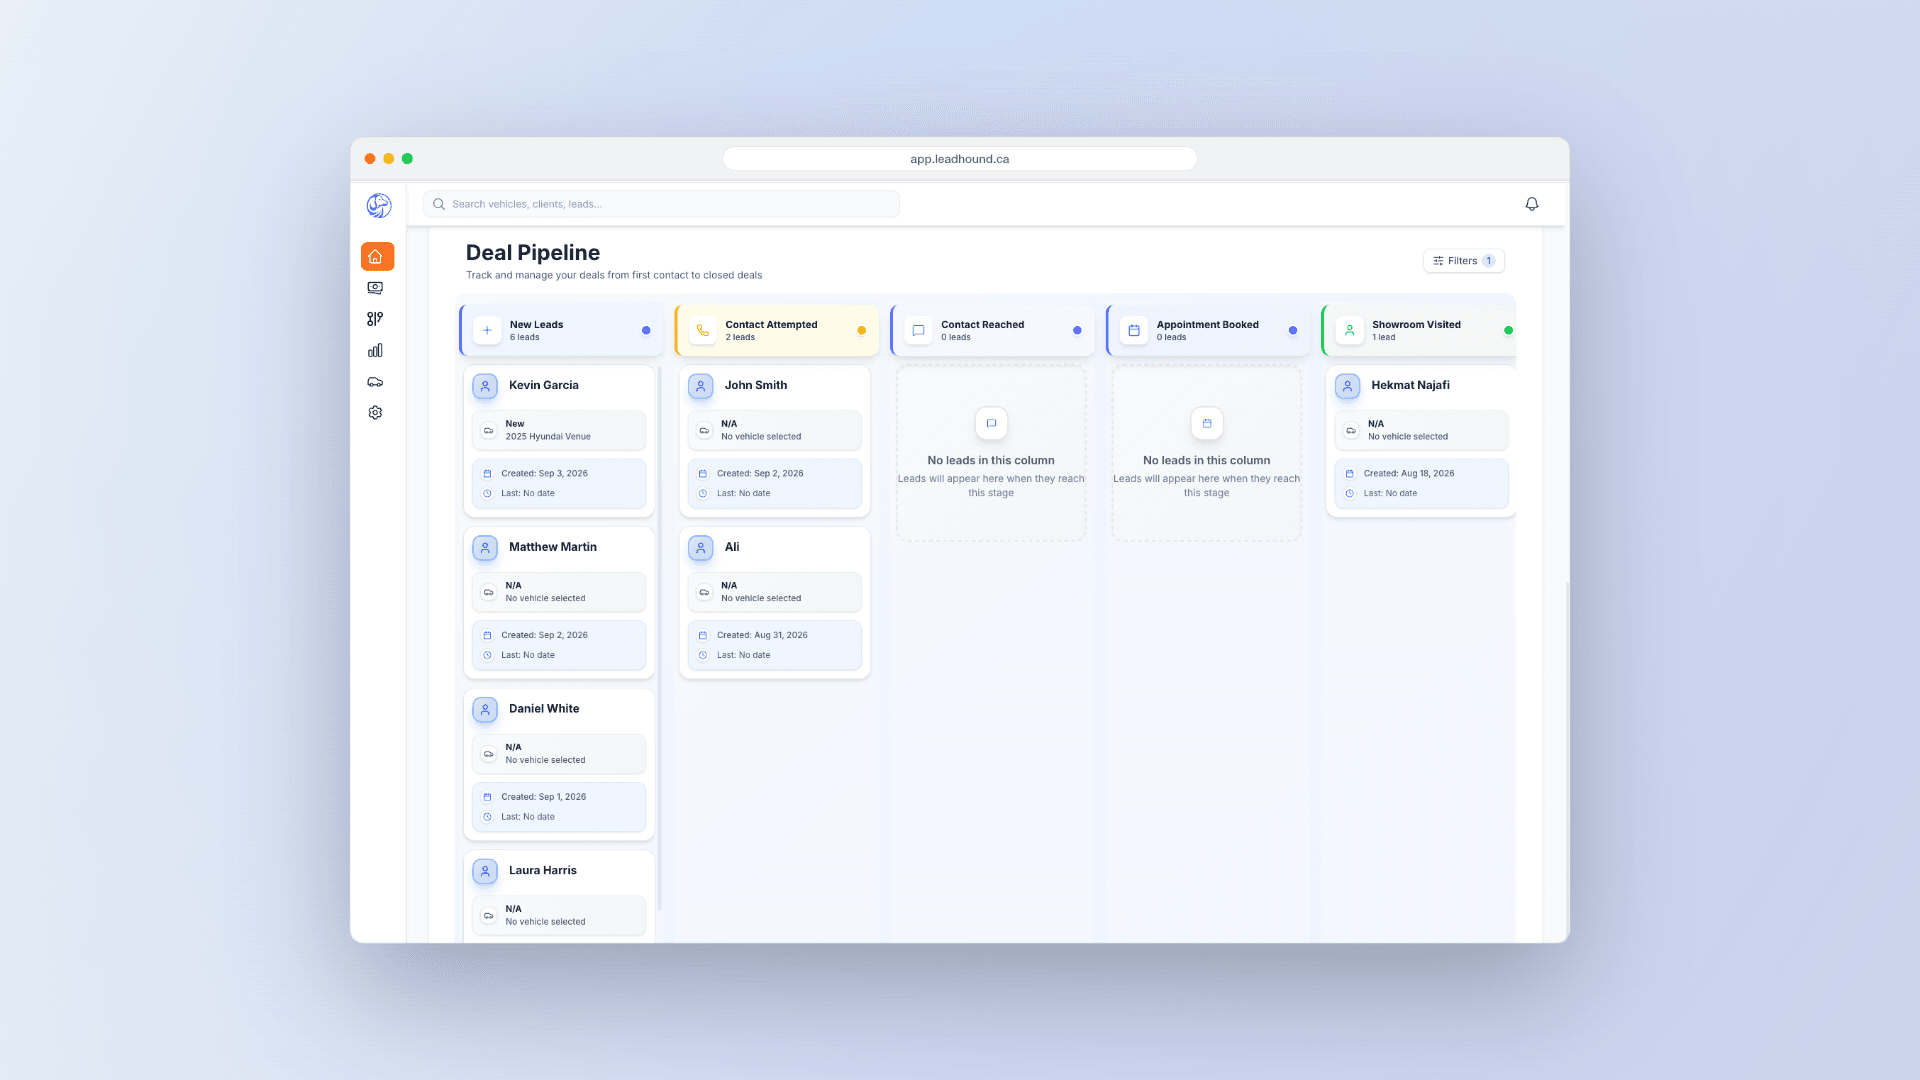Click 'Created: Sep 1, 2026' on Daniel White card
The height and width of the screenshot is (1080, 1920).
click(543, 797)
